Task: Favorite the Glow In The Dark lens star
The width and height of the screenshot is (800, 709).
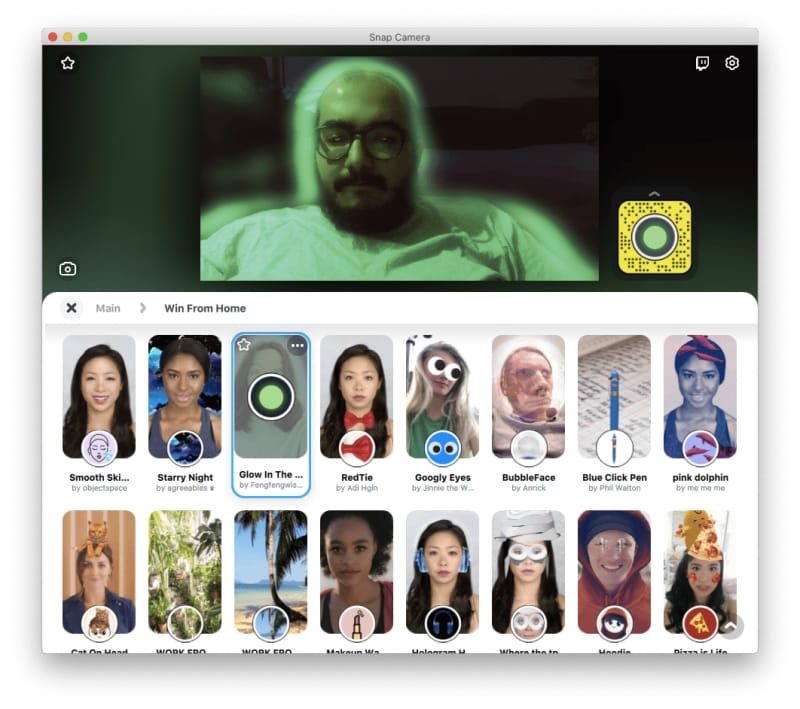Action: point(244,345)
